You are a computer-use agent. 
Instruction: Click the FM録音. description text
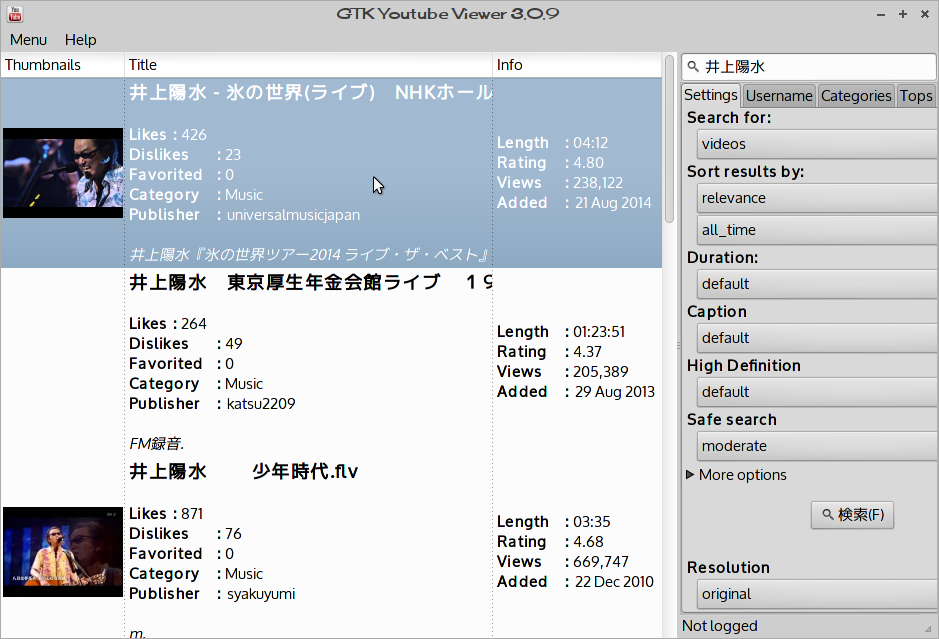pos(156,444)
